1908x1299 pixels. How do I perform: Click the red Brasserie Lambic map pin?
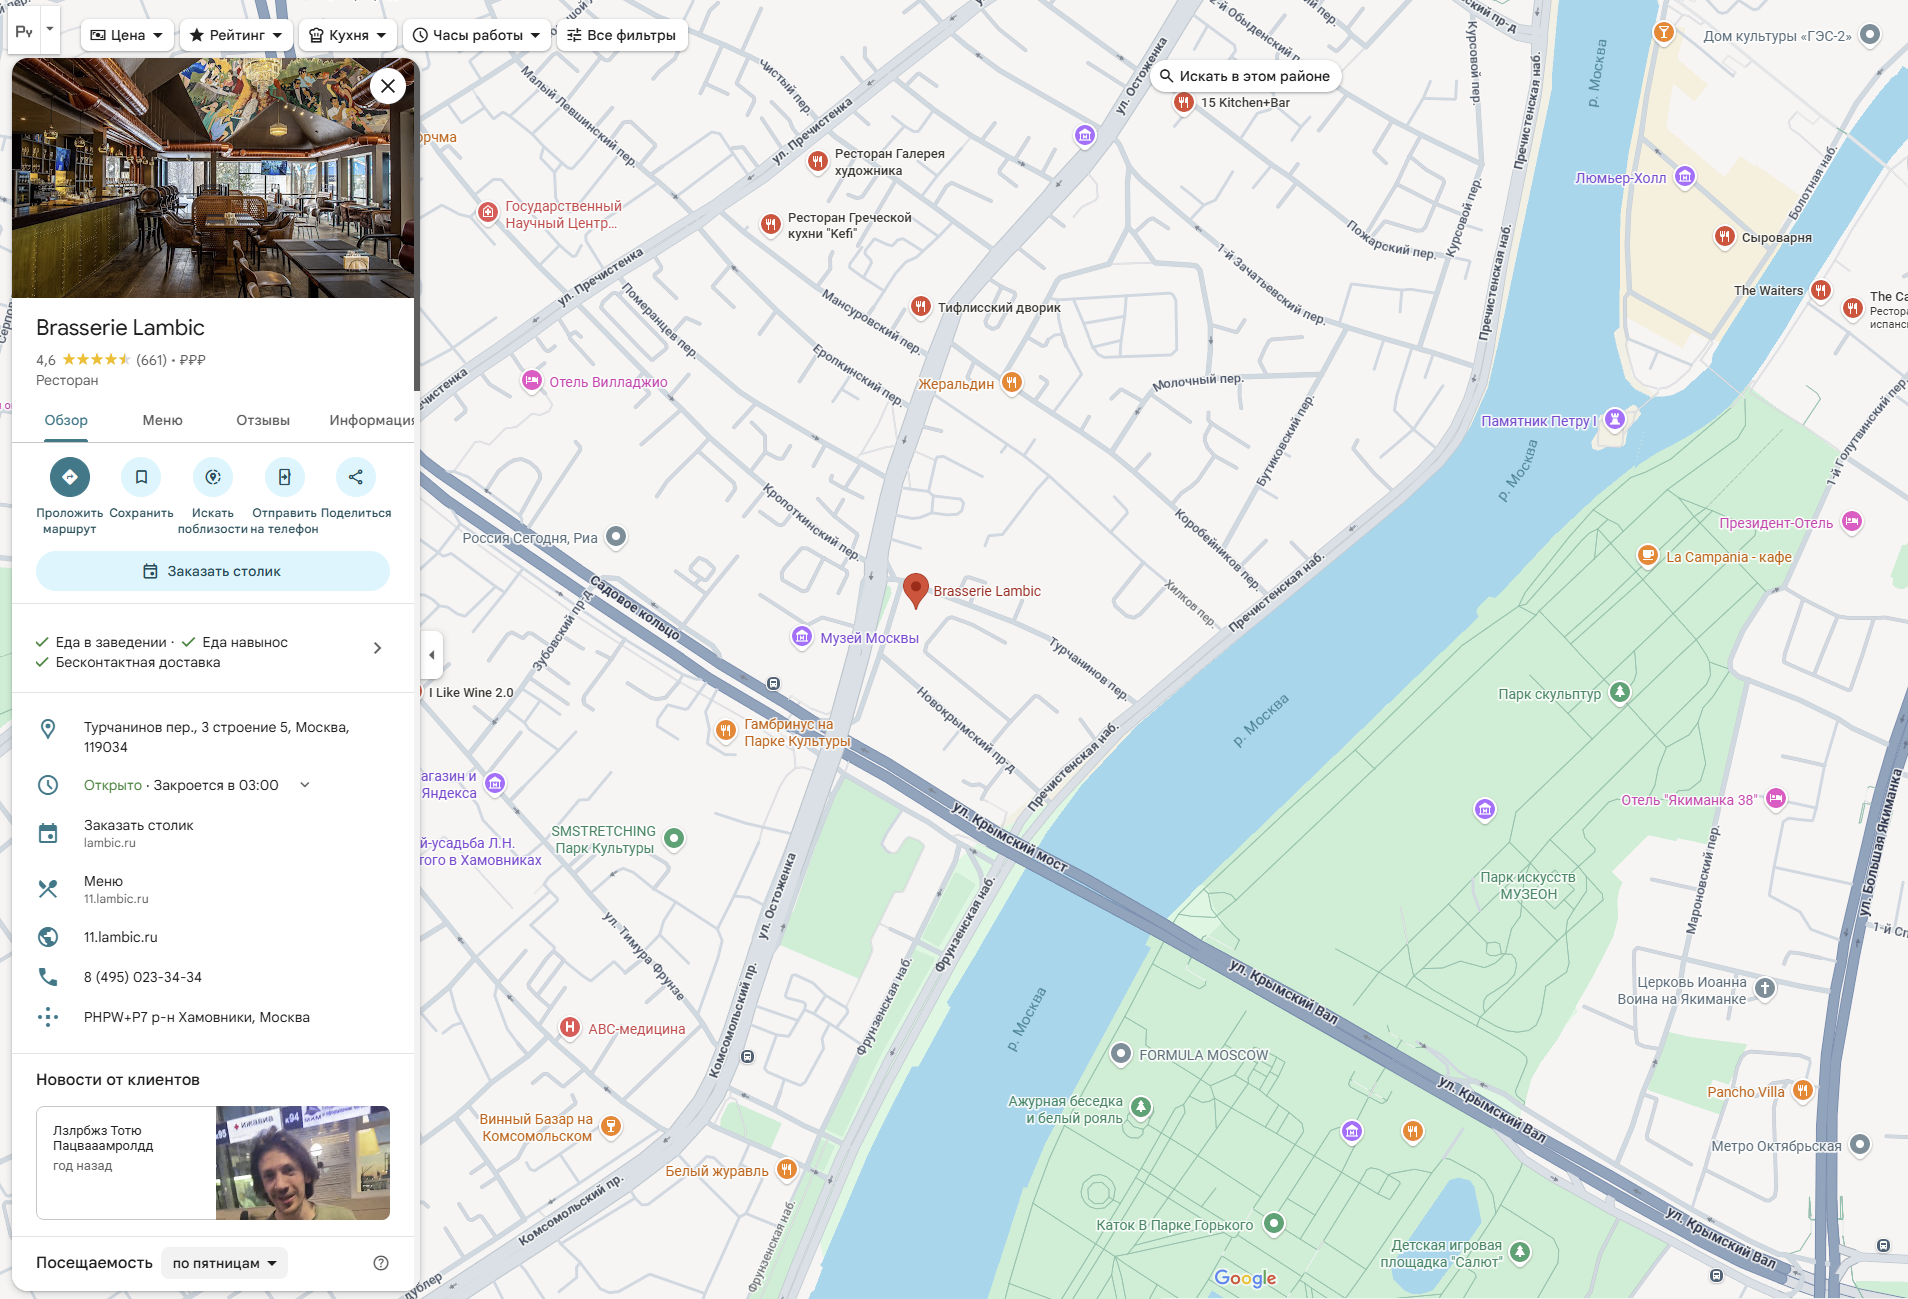click(x=916, y=590)
